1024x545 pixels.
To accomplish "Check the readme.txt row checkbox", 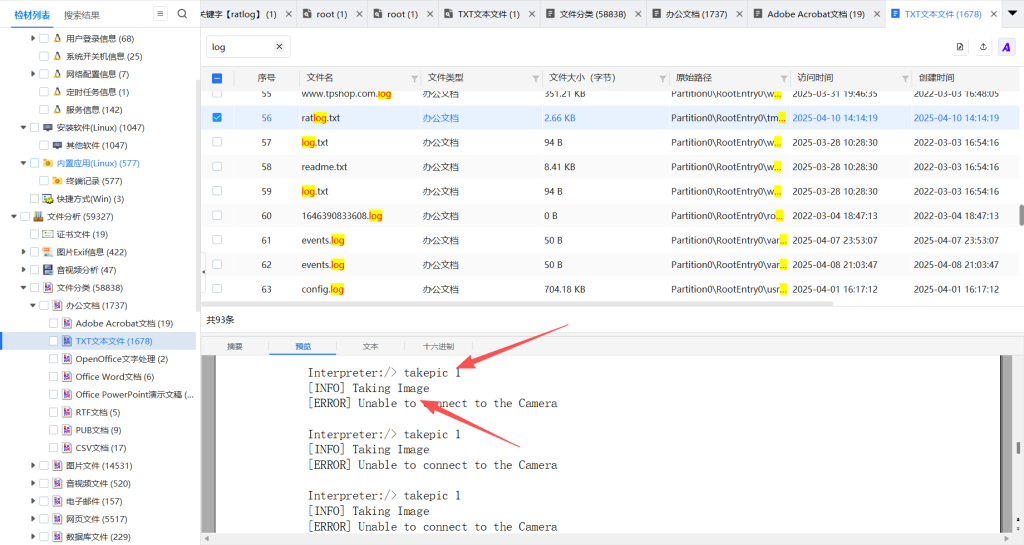I will coord(217,167).
